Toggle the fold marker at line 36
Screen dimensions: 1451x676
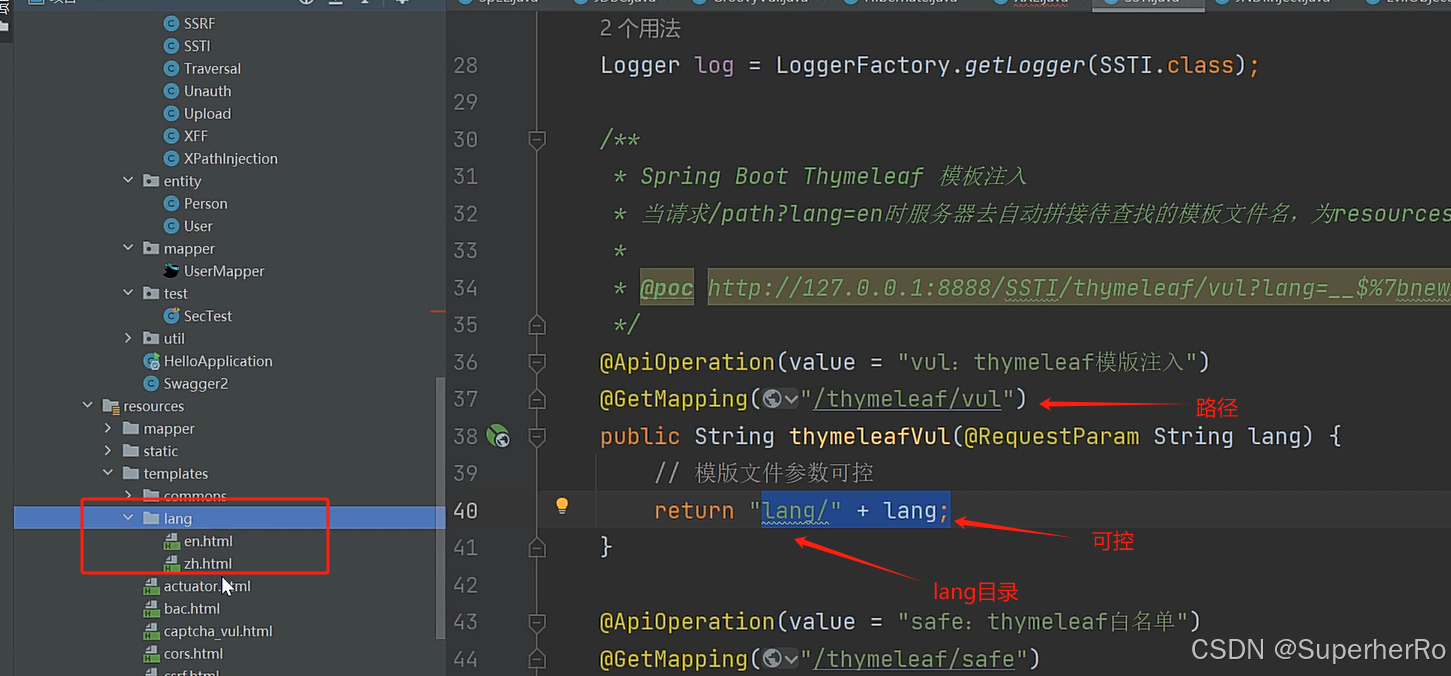pos(537,362)
